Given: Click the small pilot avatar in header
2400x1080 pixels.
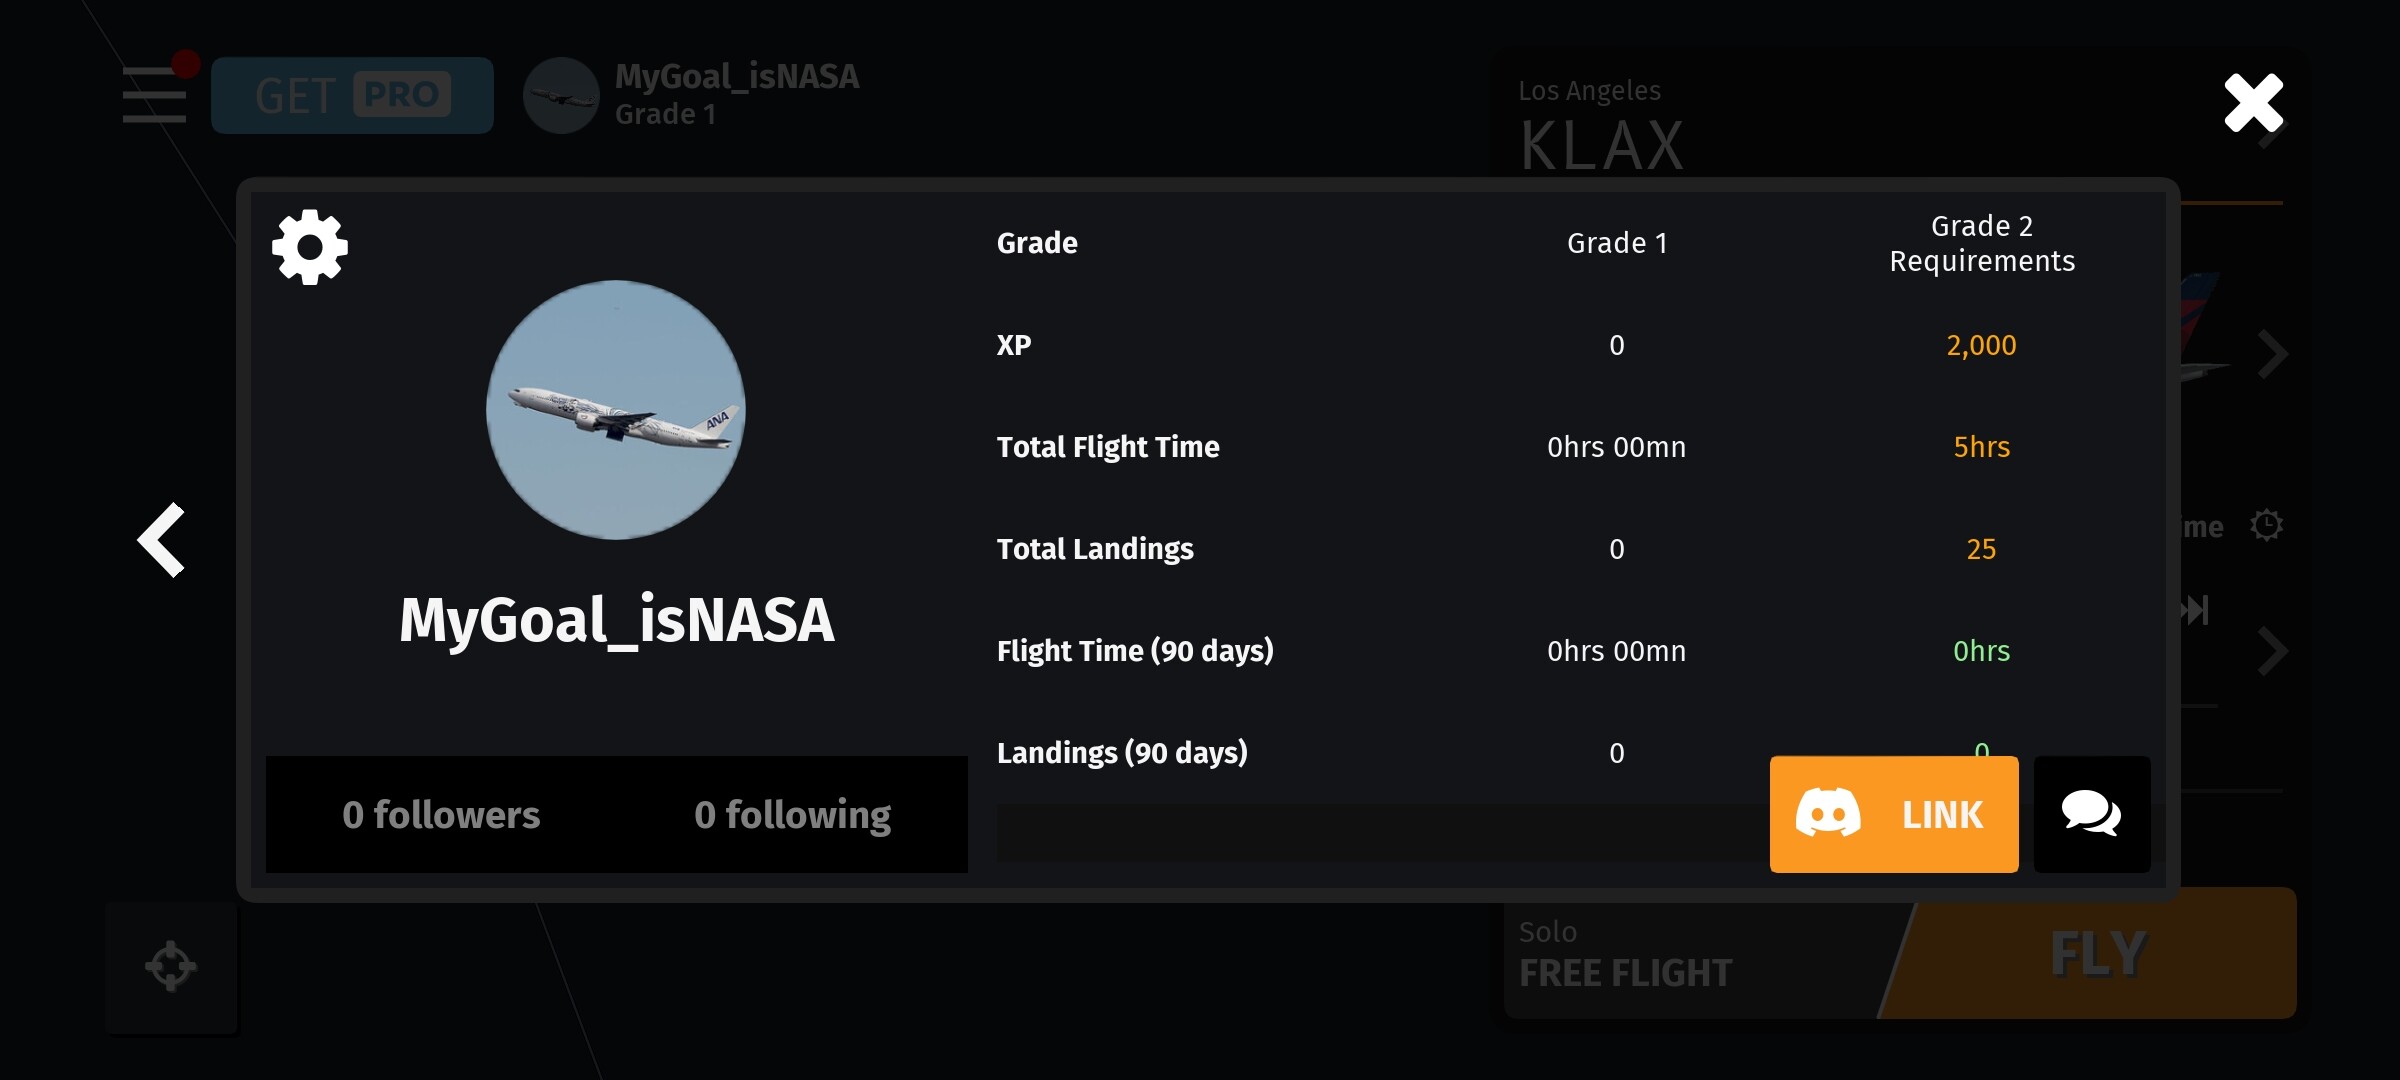Looking at the screenshot, I should [x=561, y=96].
